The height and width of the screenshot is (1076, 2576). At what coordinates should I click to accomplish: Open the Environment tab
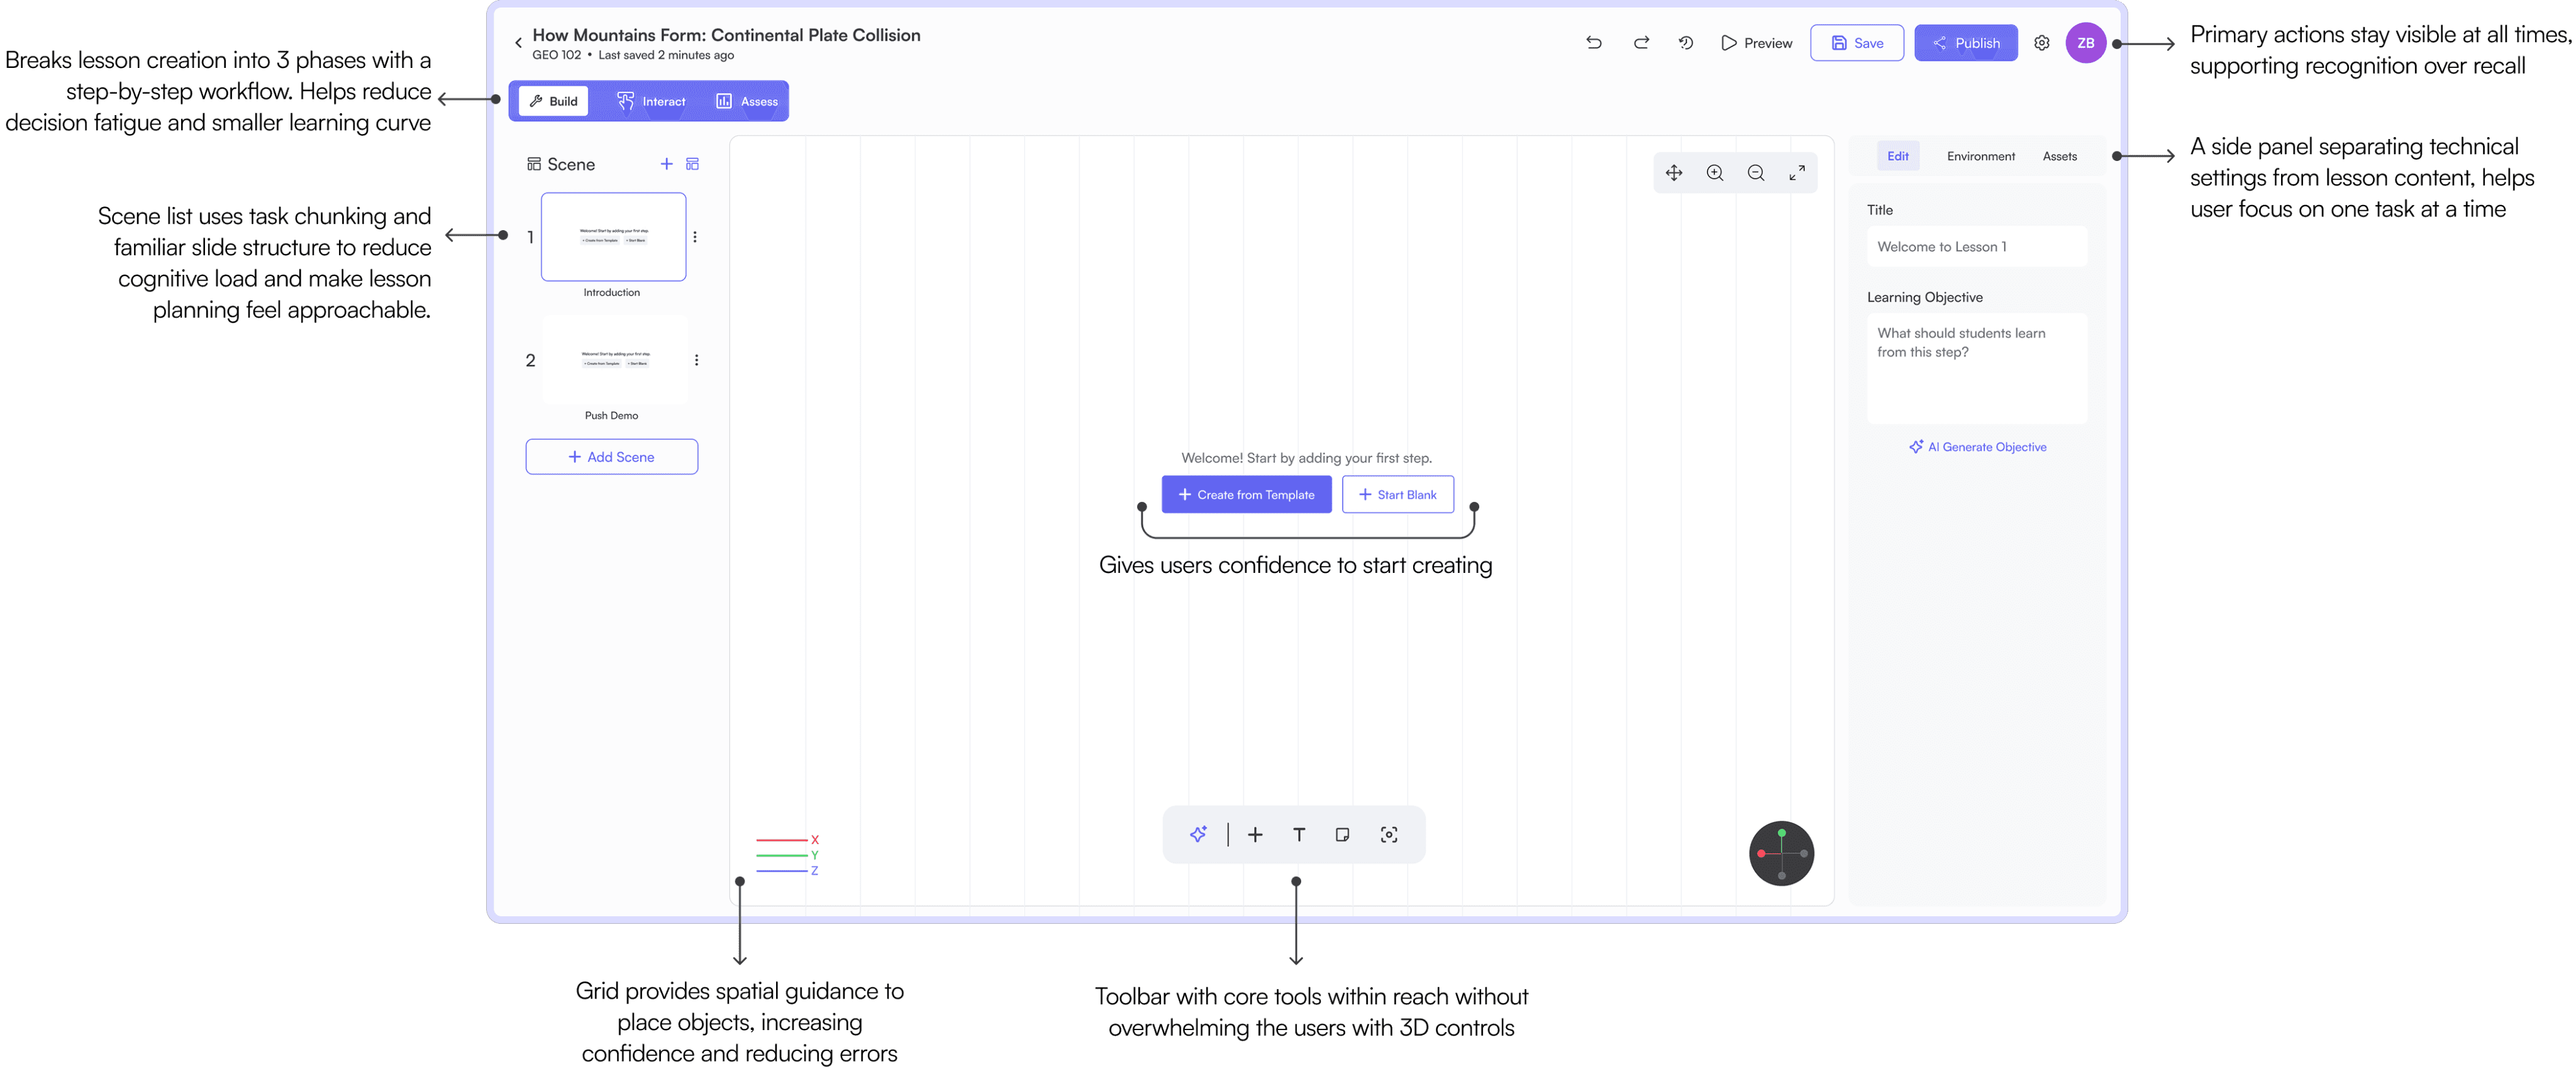point(1980,156)
